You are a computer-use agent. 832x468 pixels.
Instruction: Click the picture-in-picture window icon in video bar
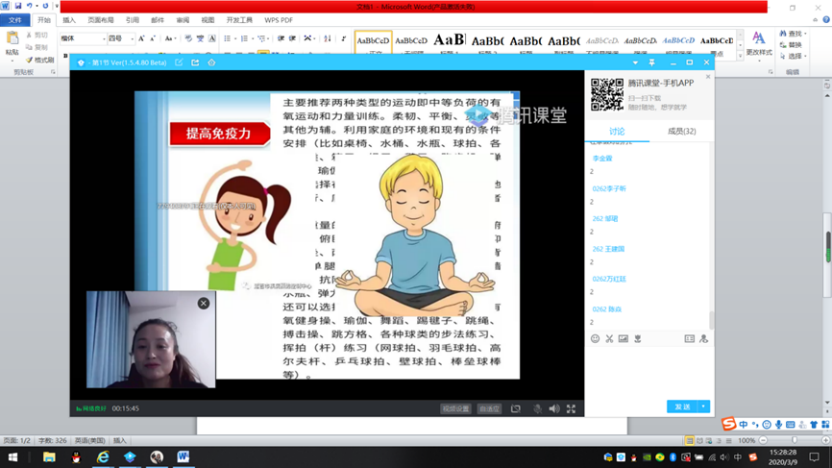[516, 409]
